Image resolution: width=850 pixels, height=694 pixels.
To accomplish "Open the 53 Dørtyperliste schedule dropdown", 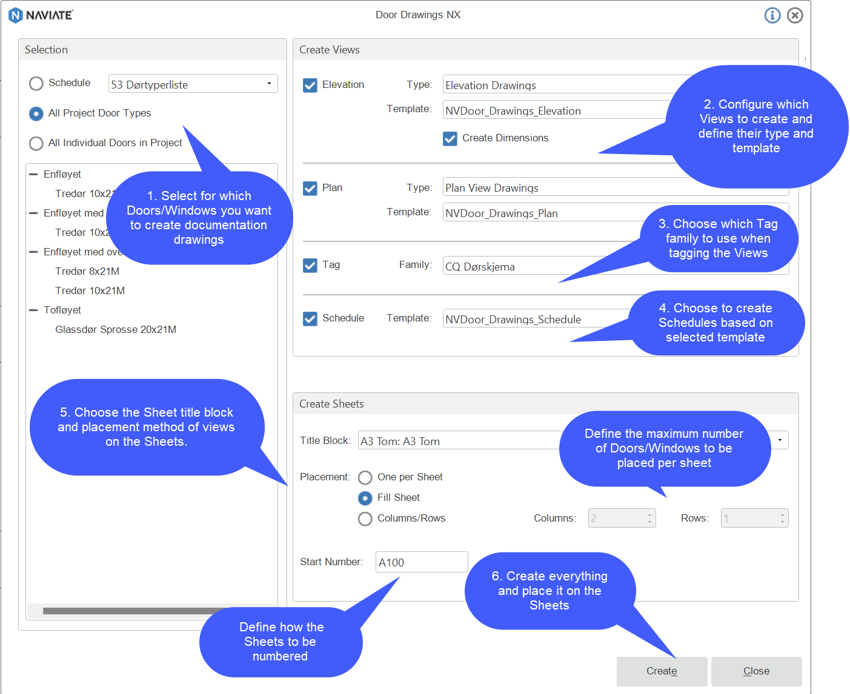I will coord(193,84).
